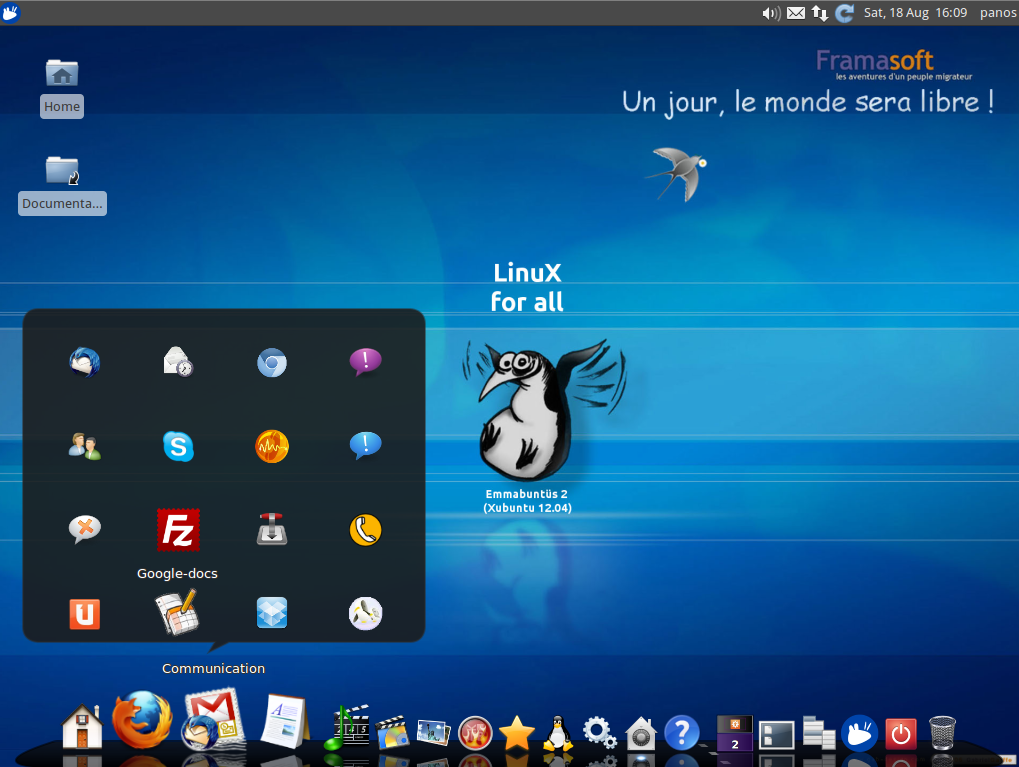Open the trash bin in the dock
The height and width of the screenshot is (767, 1019).
tap(942, 733)
